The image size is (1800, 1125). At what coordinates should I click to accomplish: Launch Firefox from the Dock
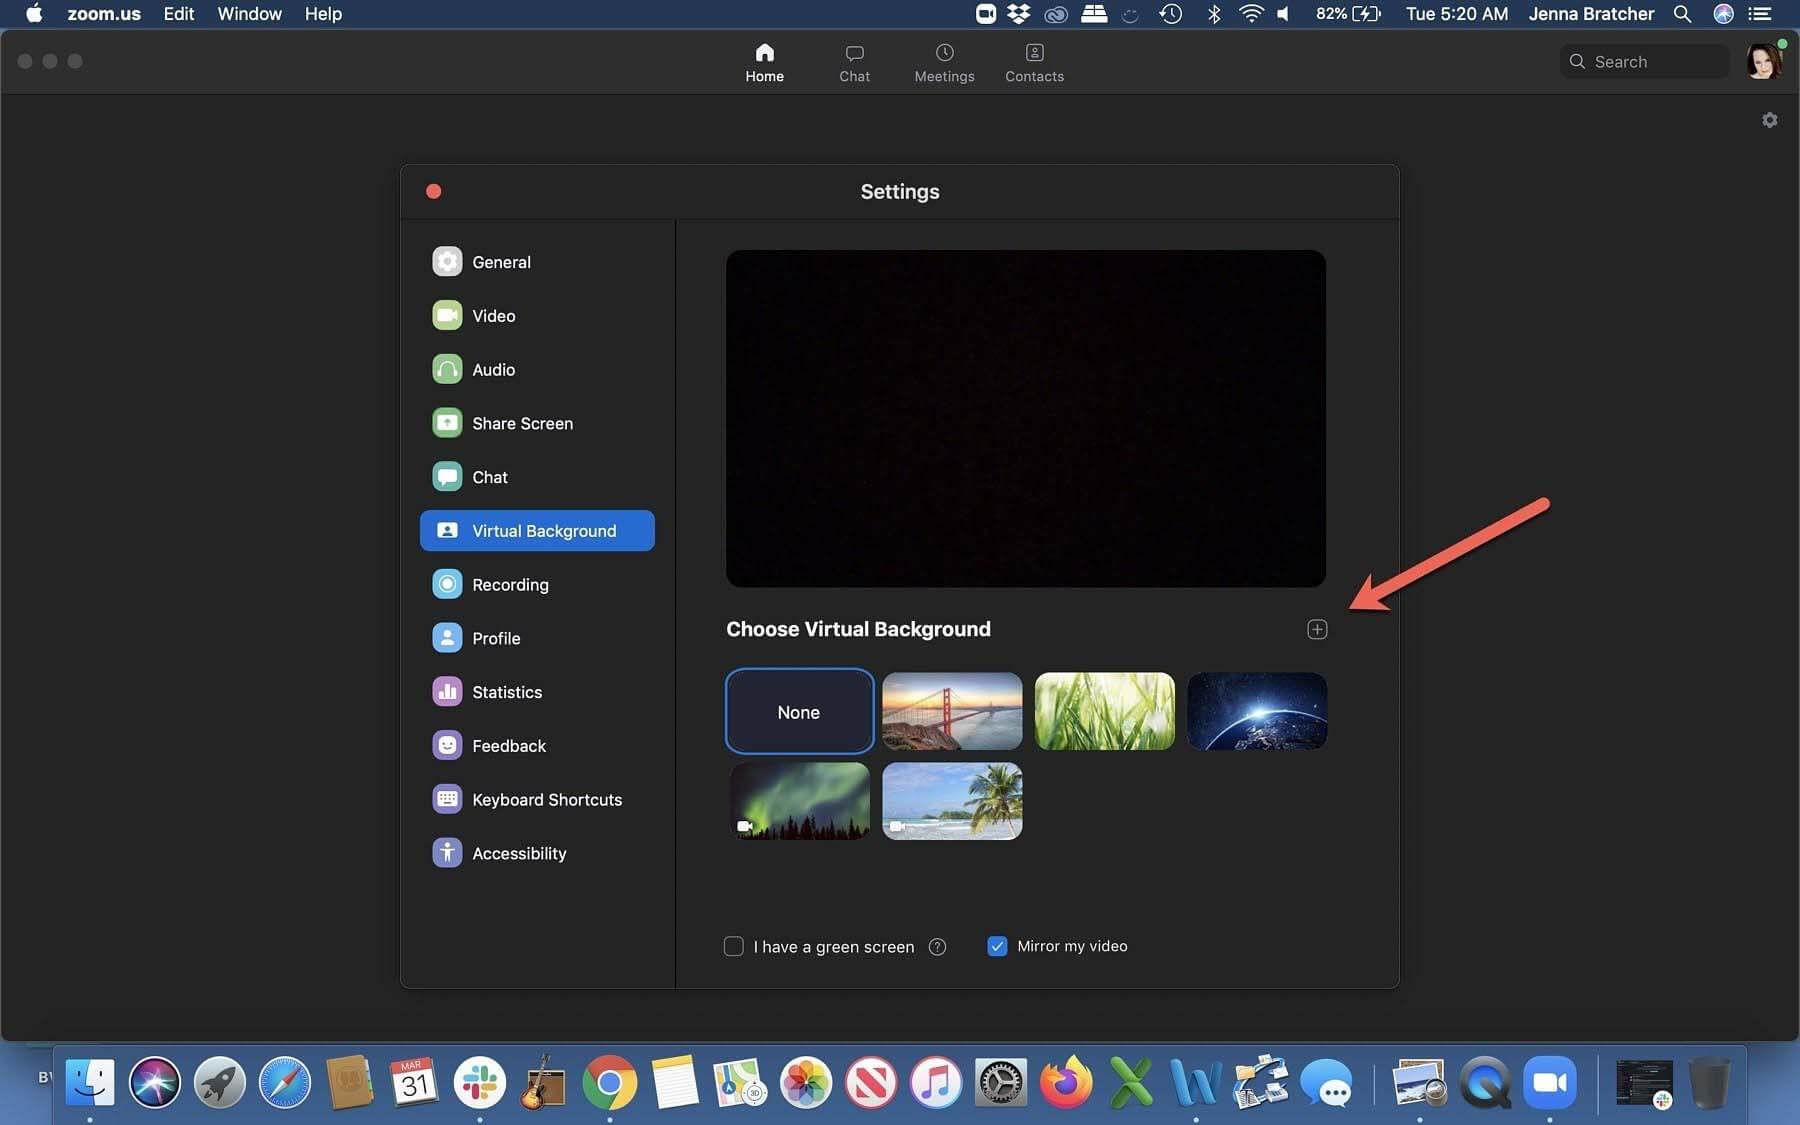tap(1066, 1082)
